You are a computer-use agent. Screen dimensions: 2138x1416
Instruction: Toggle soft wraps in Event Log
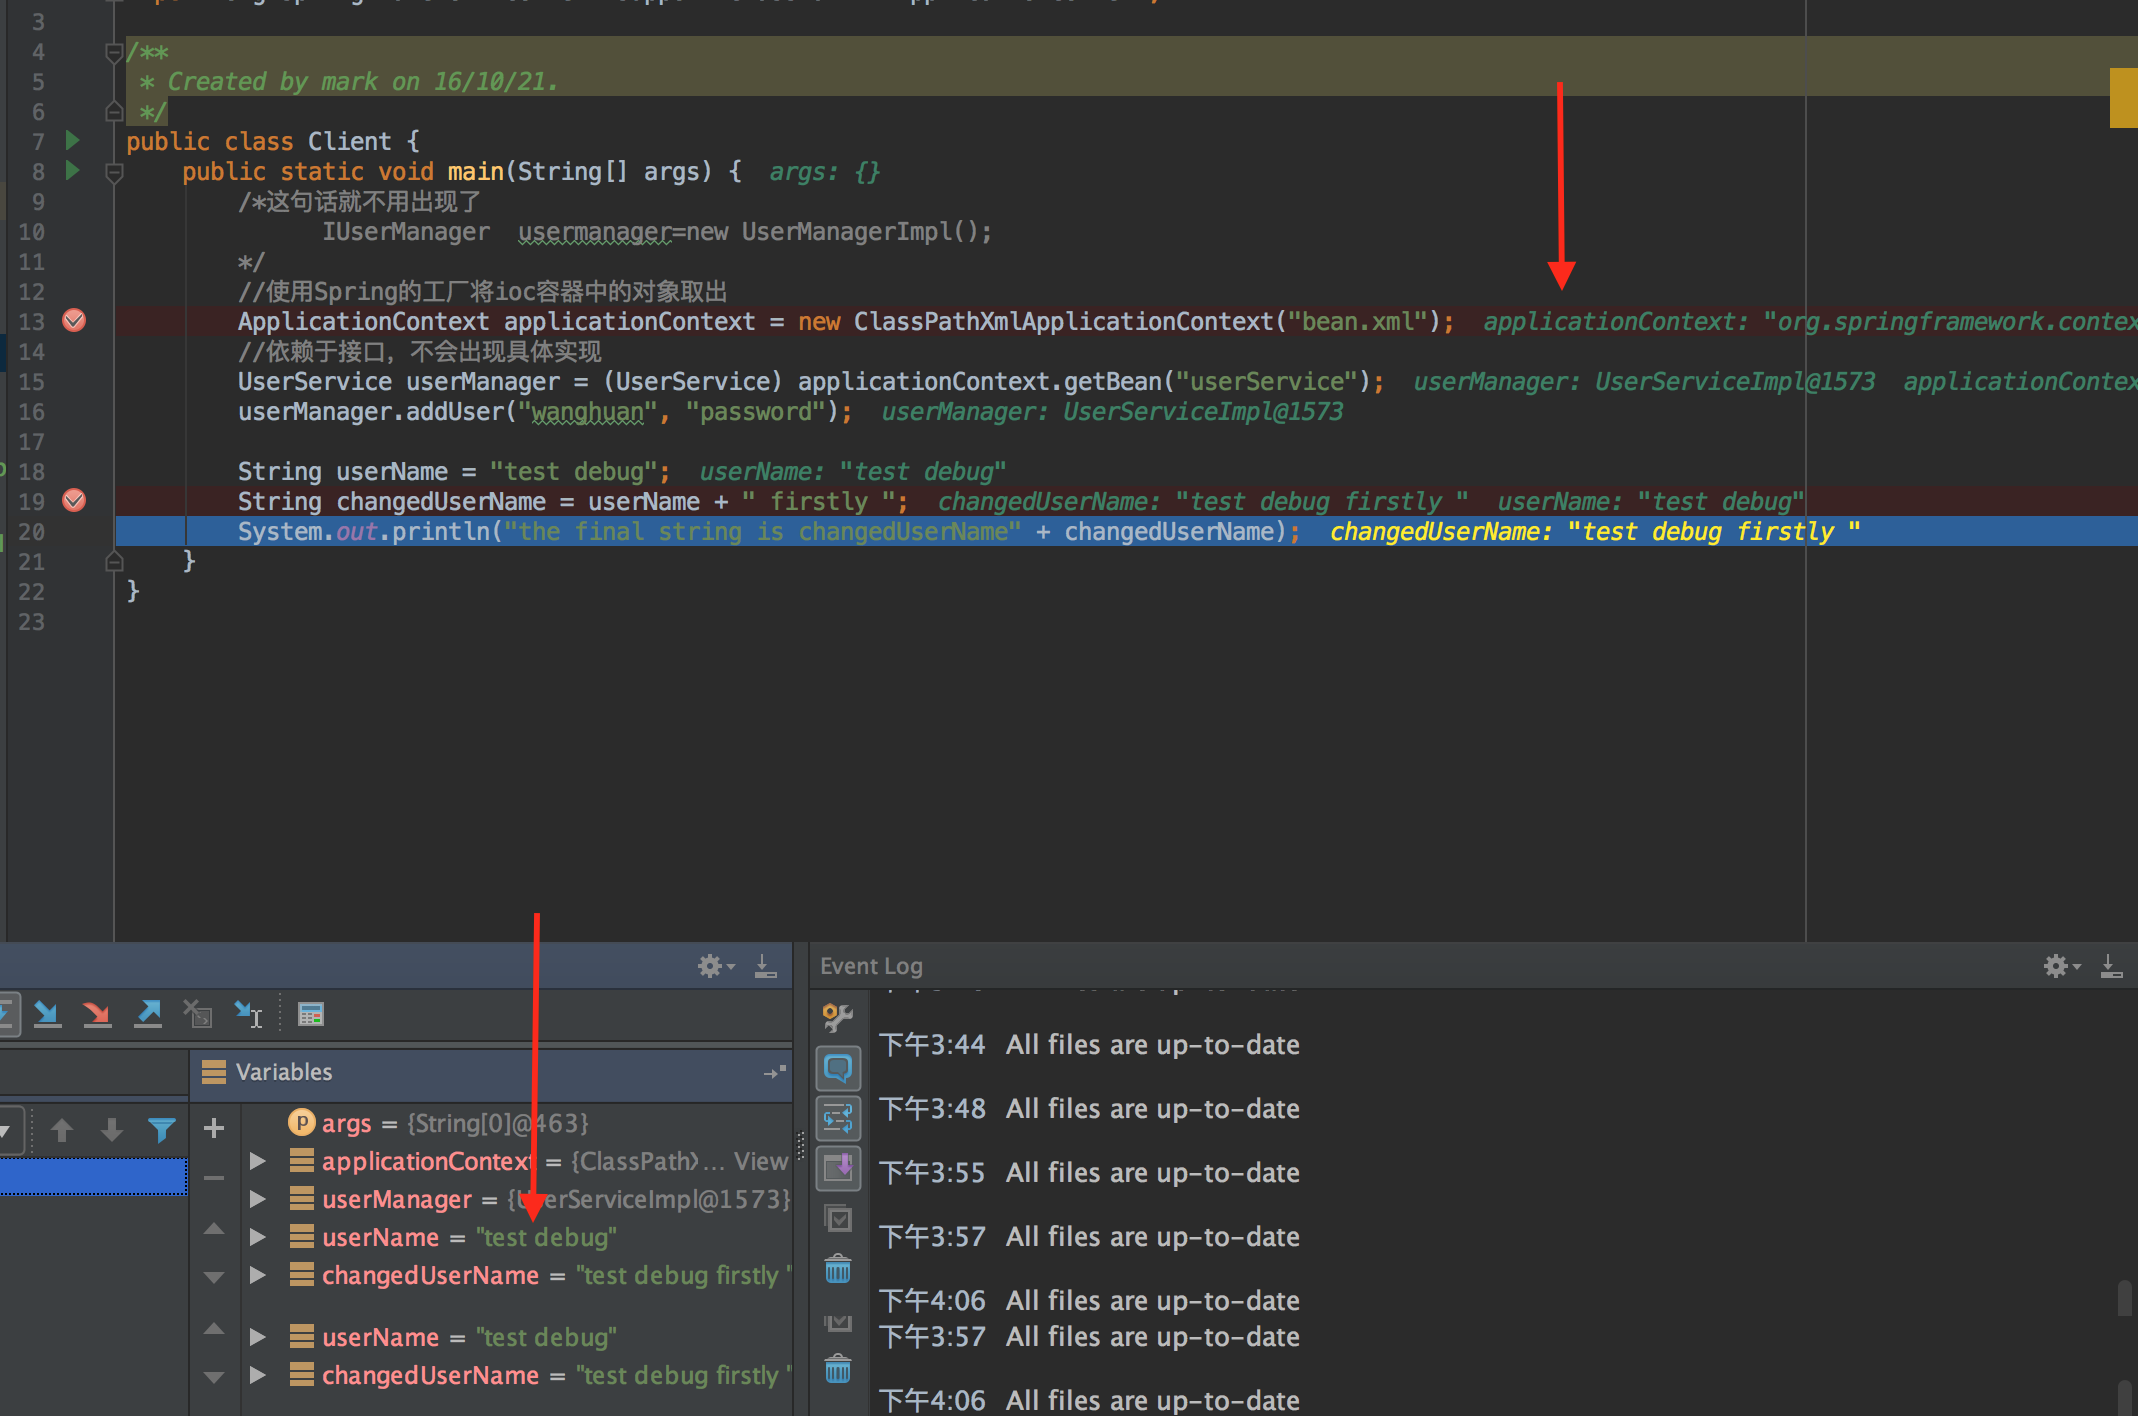[x=838, y=1118]
